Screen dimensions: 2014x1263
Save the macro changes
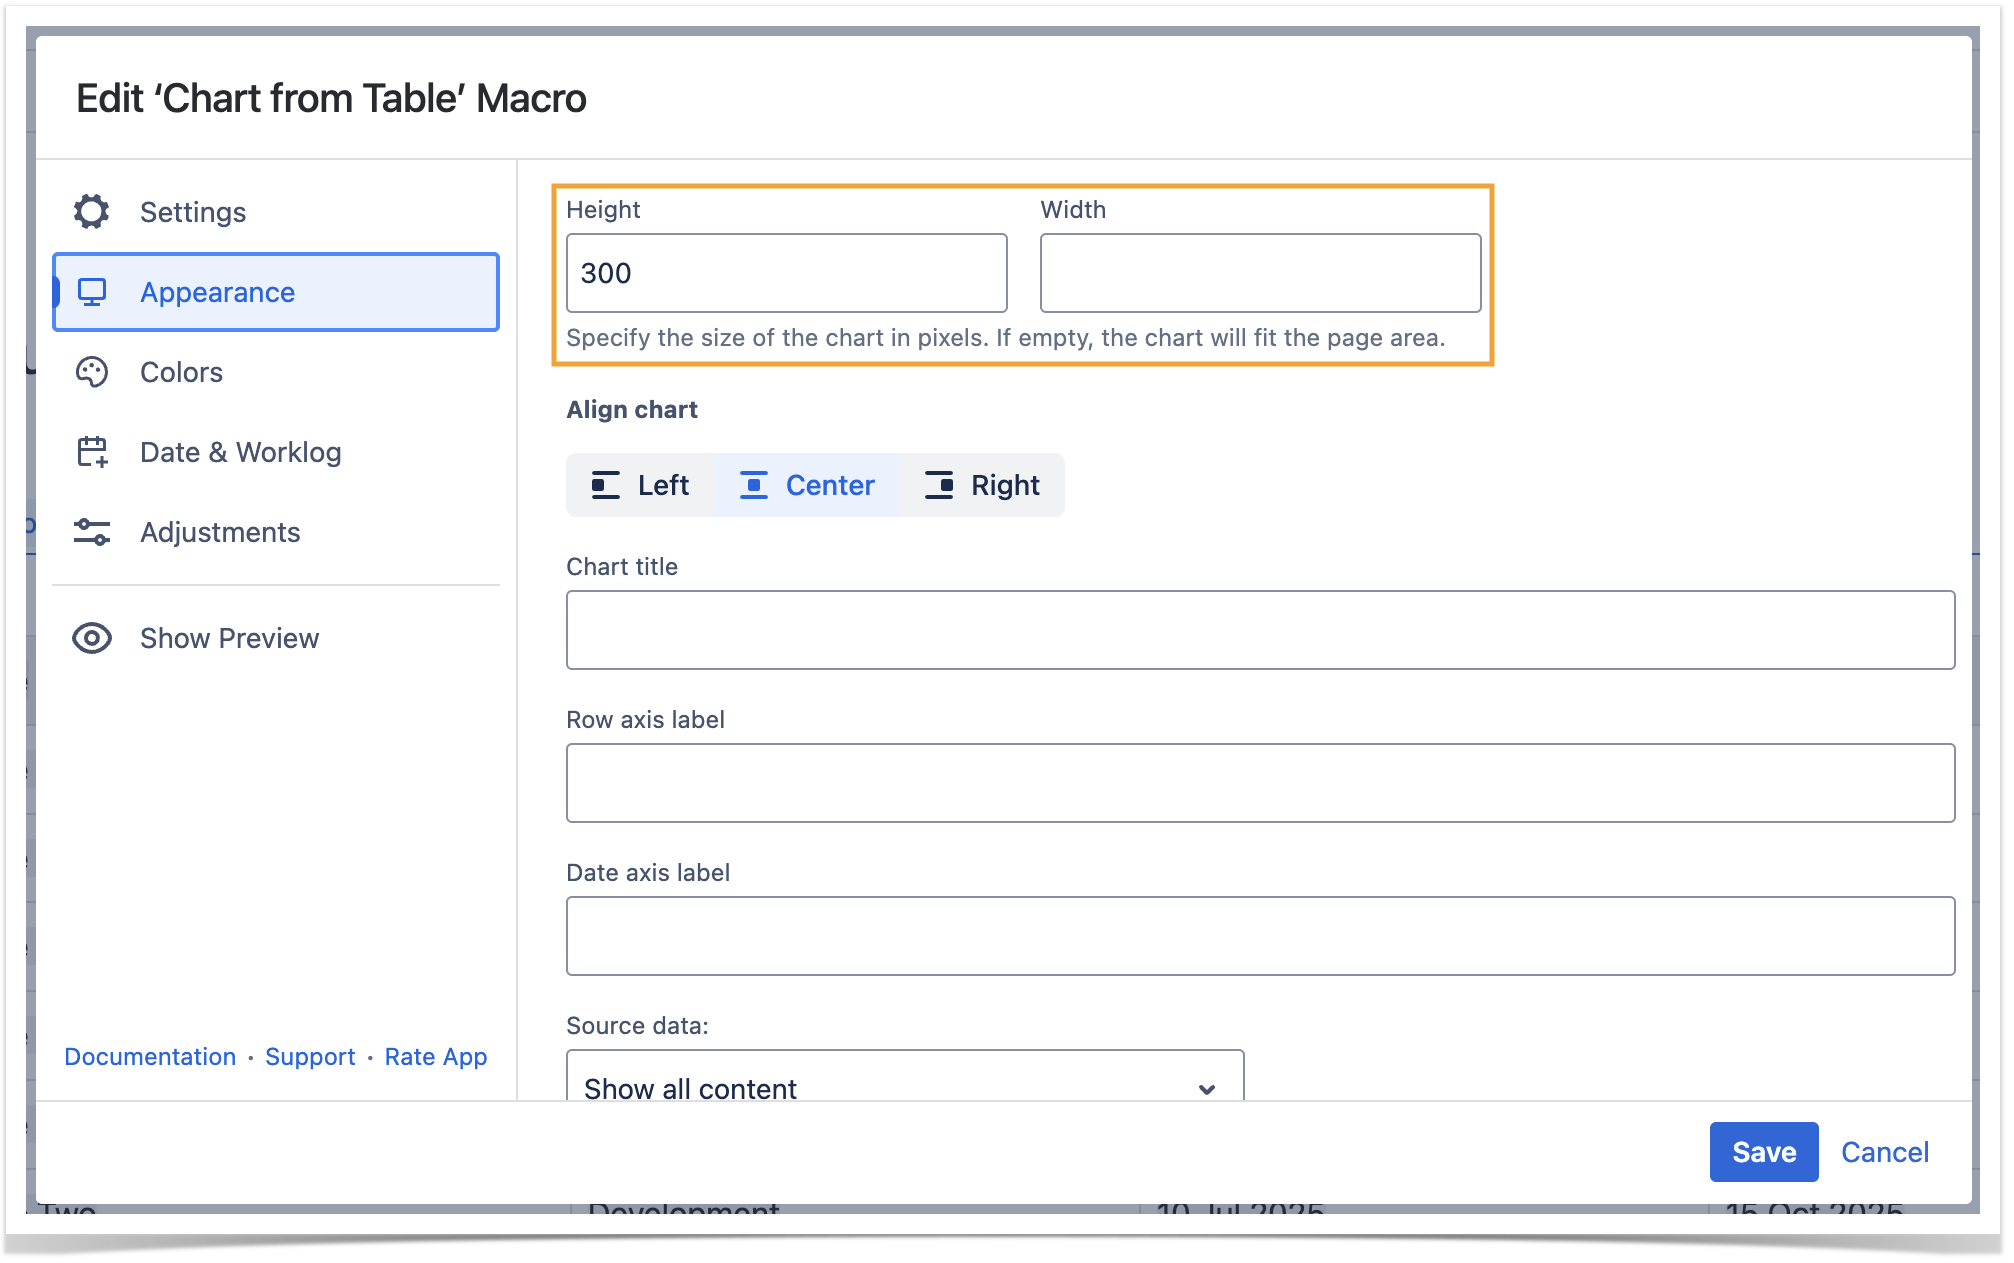1763,1152
